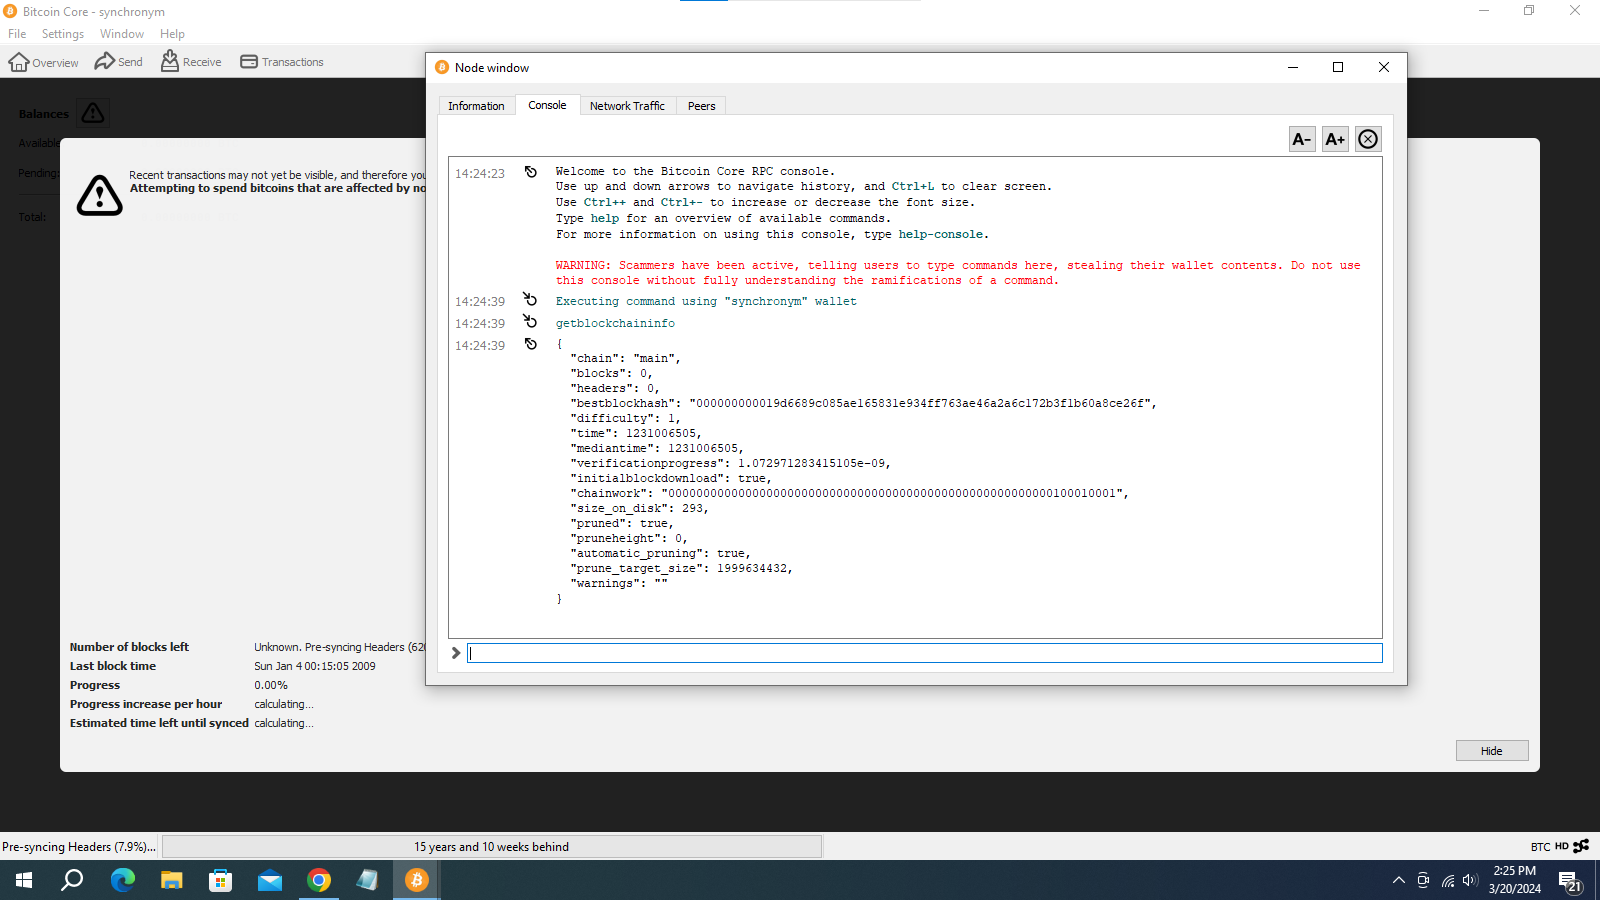The height and width of the screenshot is (900, 1600).
Task: Open the Windows Start menu
Action: 24,880
